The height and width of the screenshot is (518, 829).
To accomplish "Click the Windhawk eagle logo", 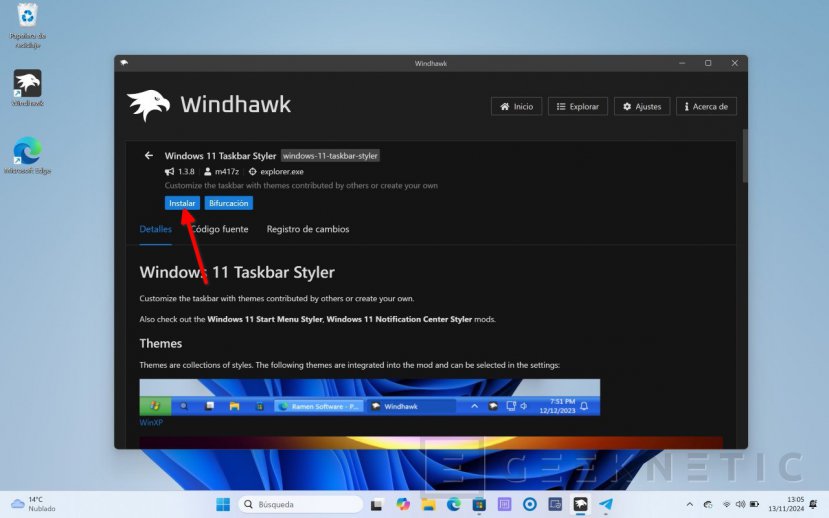I will (148, 105).
